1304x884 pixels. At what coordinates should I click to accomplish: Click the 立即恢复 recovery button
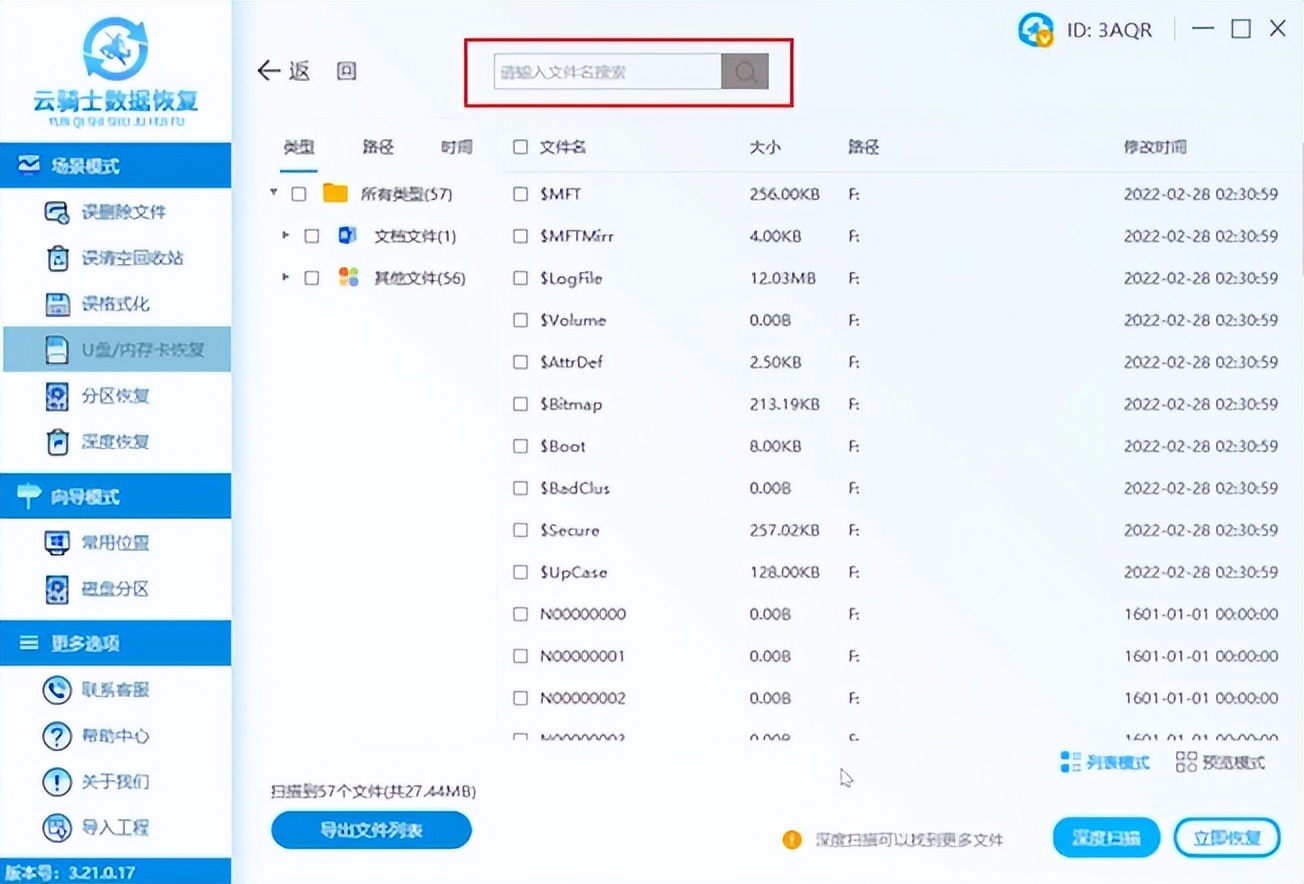tap(1226, 837)
